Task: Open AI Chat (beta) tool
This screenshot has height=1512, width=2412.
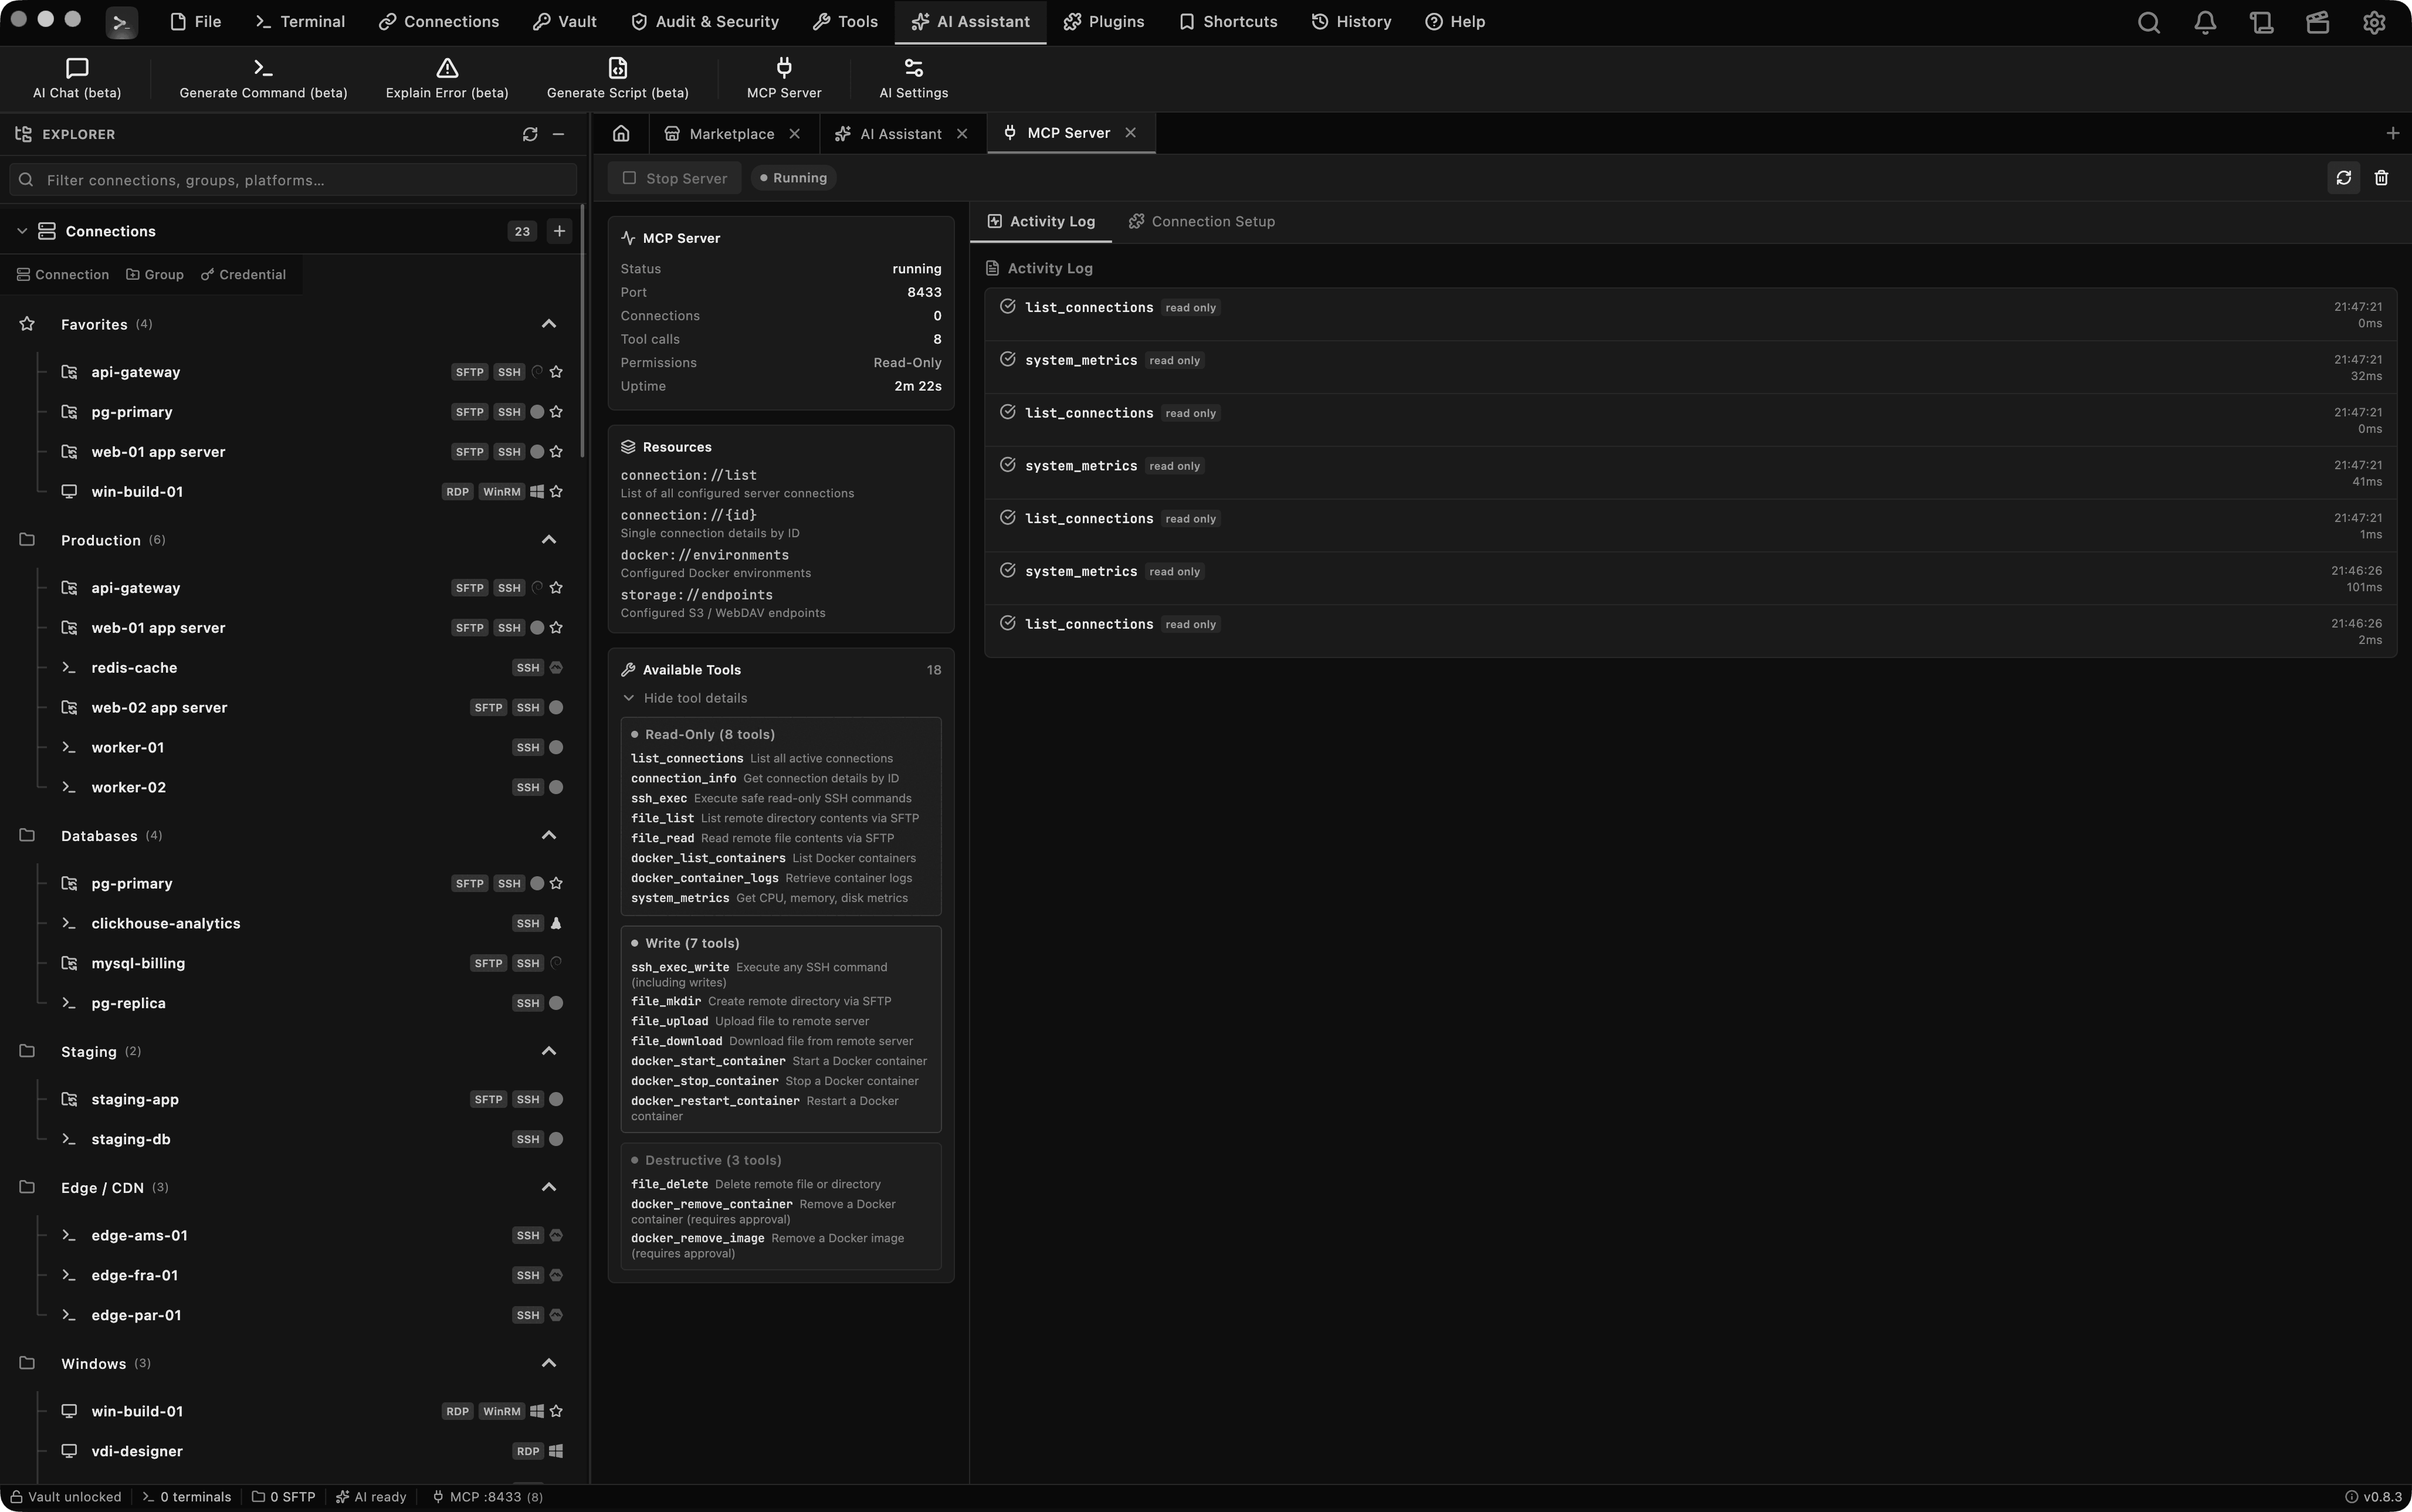Action: click(77, 78)
